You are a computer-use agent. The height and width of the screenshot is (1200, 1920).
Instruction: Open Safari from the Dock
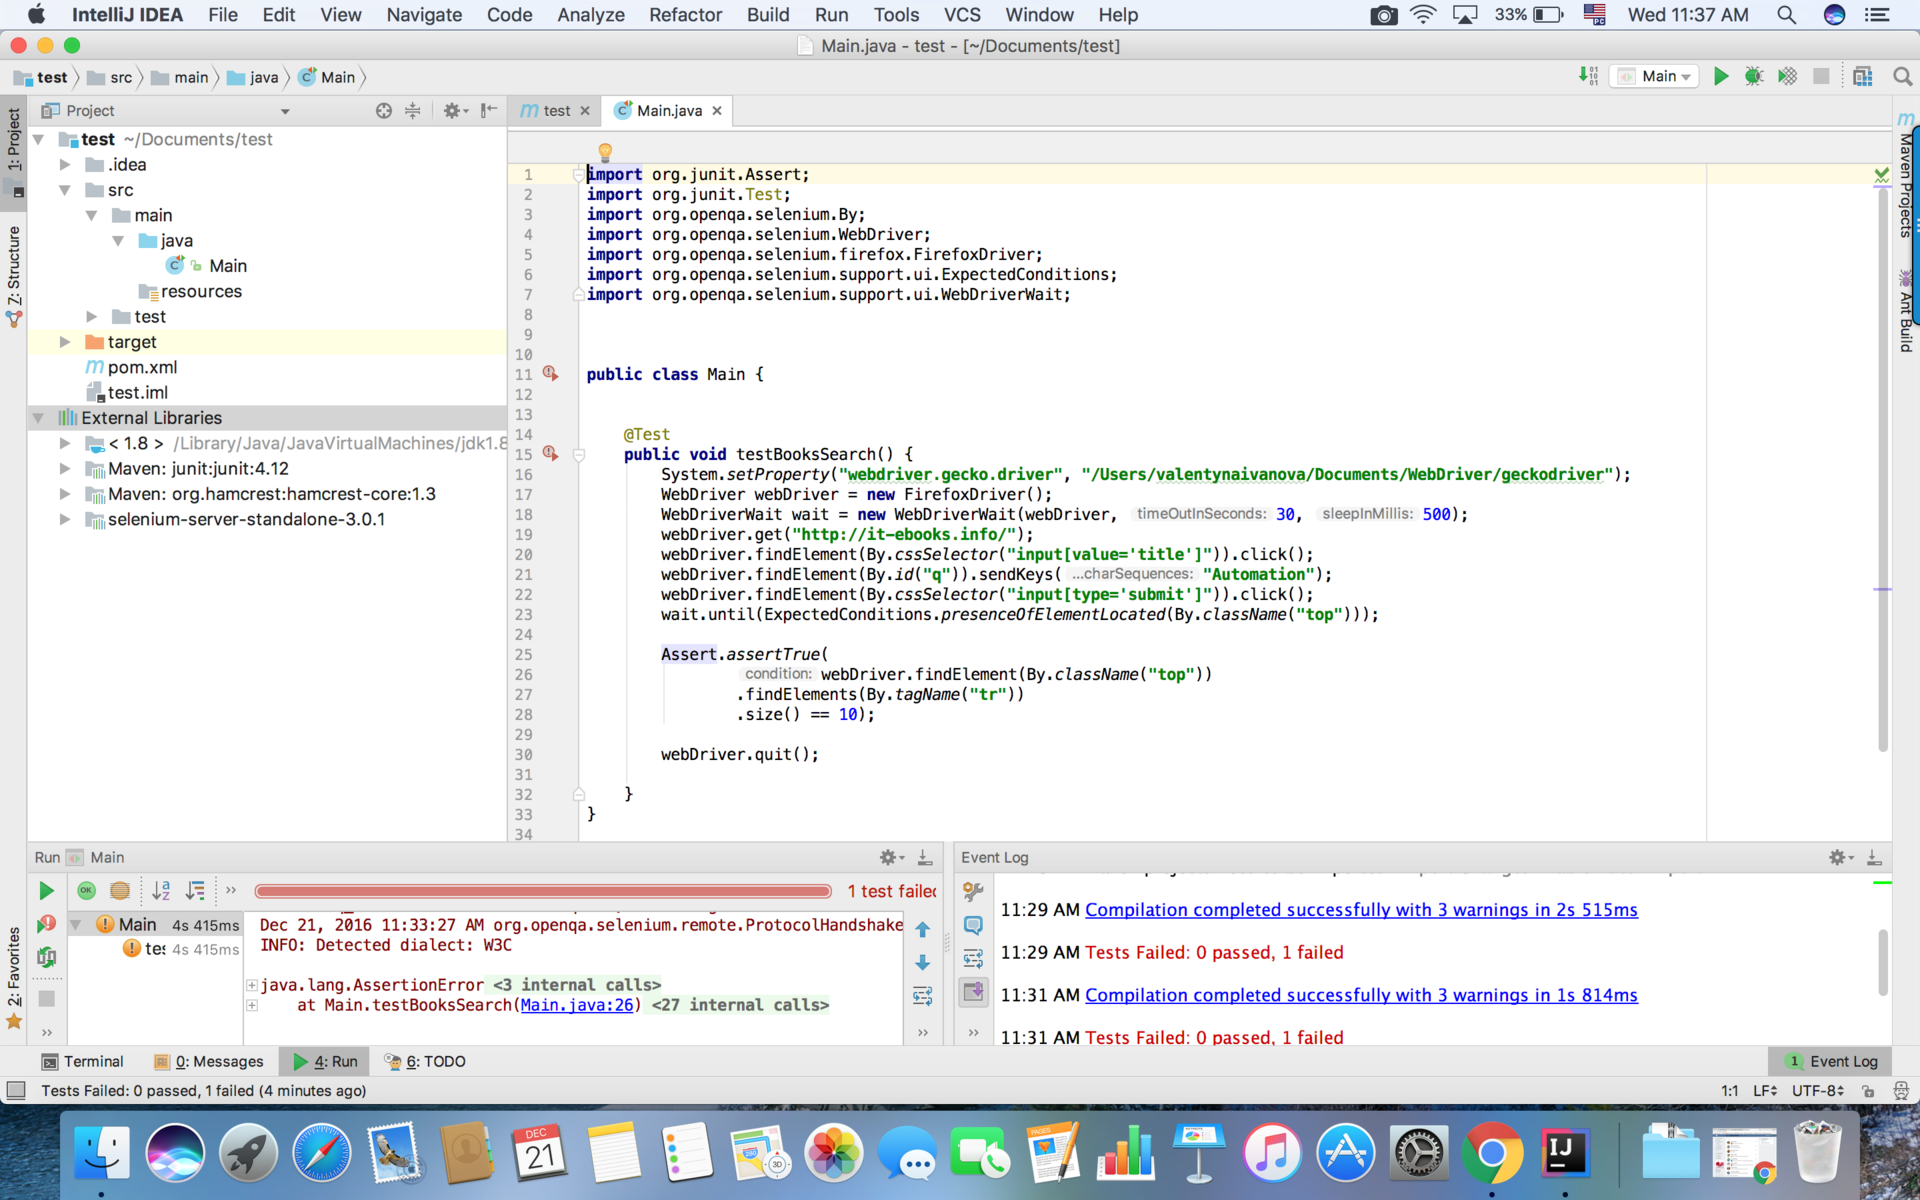point(321,1153)
